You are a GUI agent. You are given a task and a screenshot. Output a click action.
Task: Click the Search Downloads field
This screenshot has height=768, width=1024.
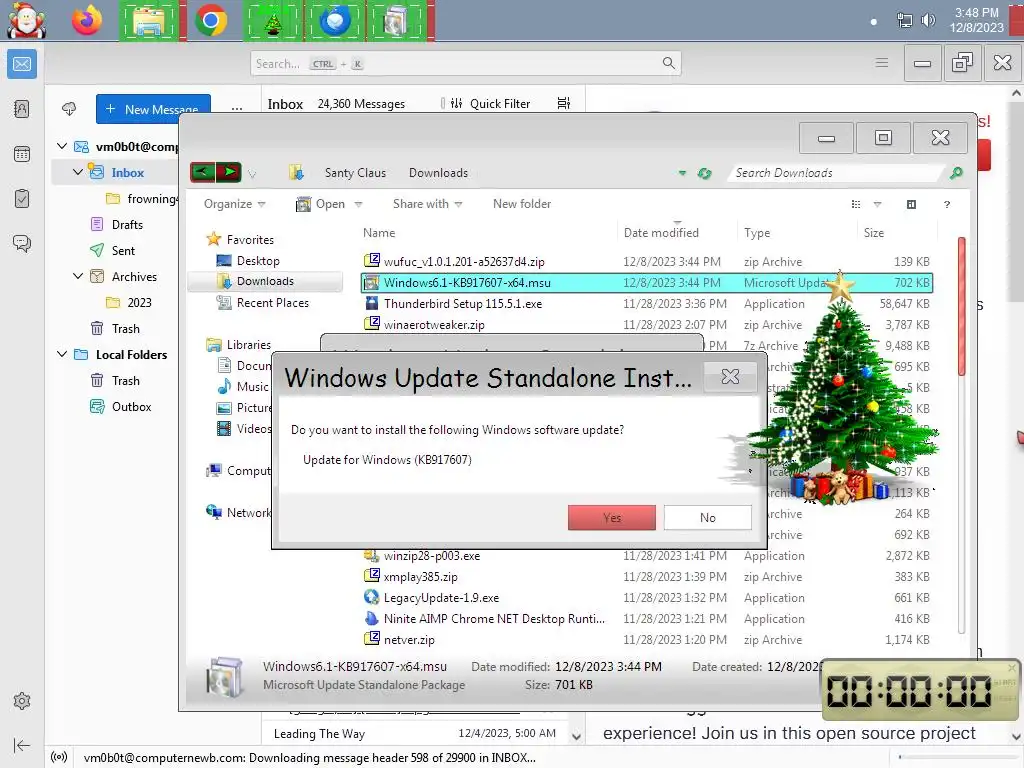pos(836,173)
